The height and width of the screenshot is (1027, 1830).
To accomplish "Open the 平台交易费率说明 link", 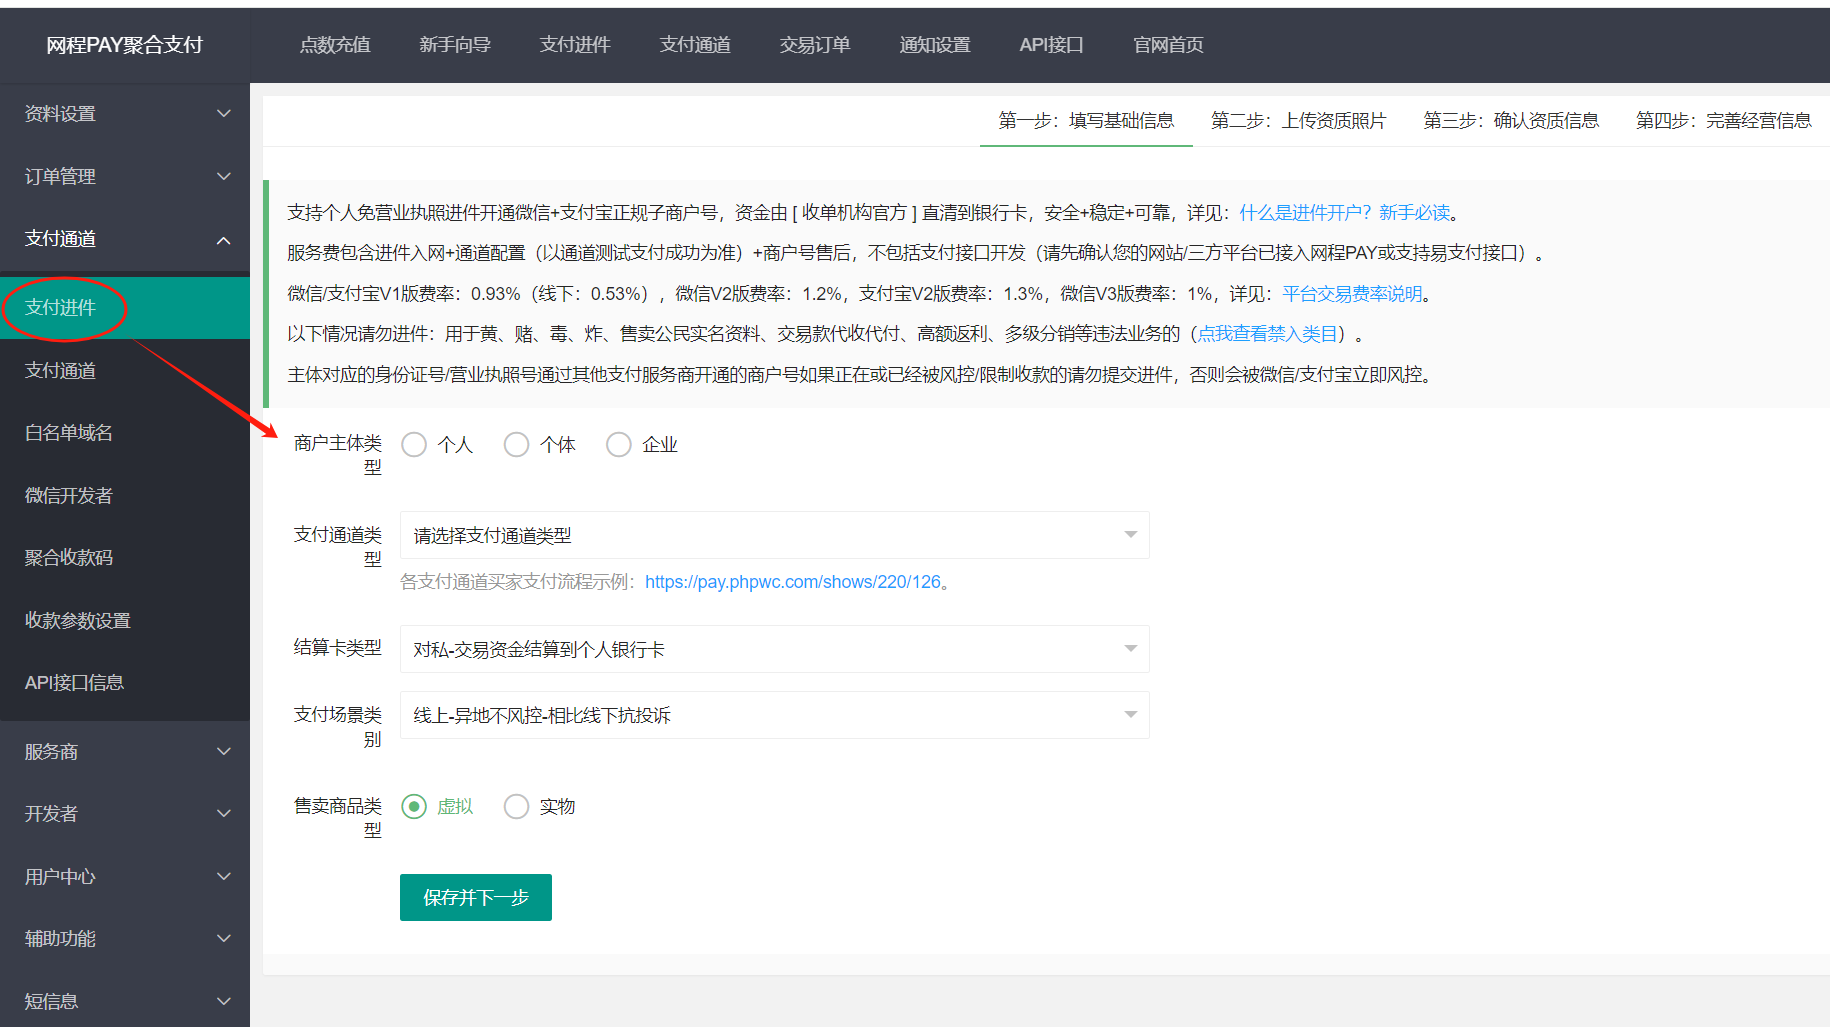I will [x=1352, y=294].
